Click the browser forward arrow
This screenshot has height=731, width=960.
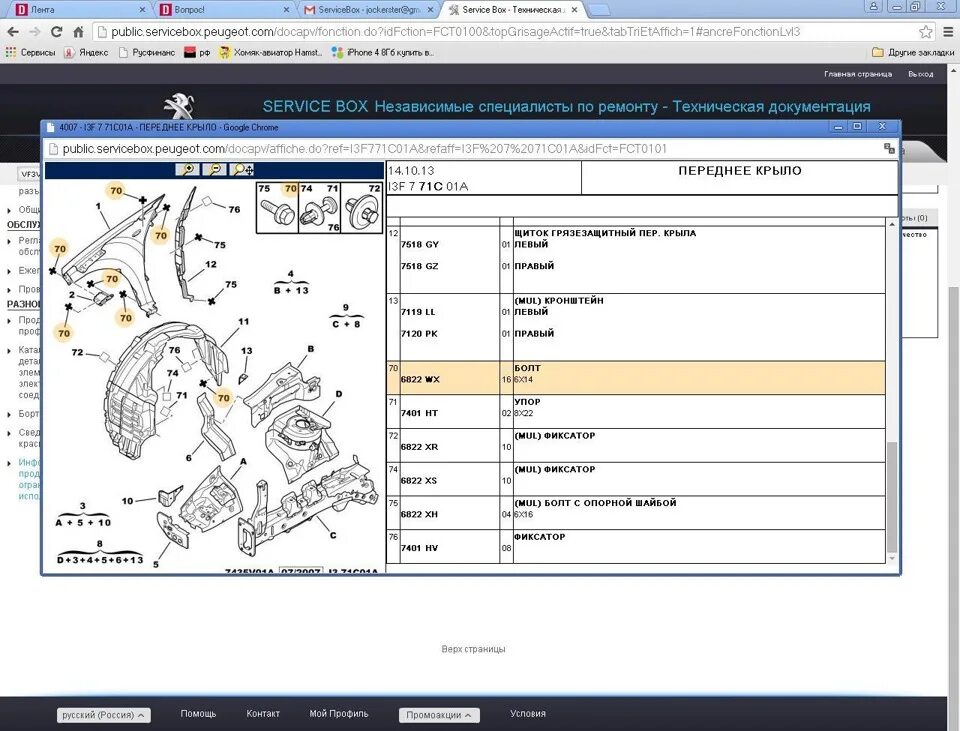click(x=35, y=32)
